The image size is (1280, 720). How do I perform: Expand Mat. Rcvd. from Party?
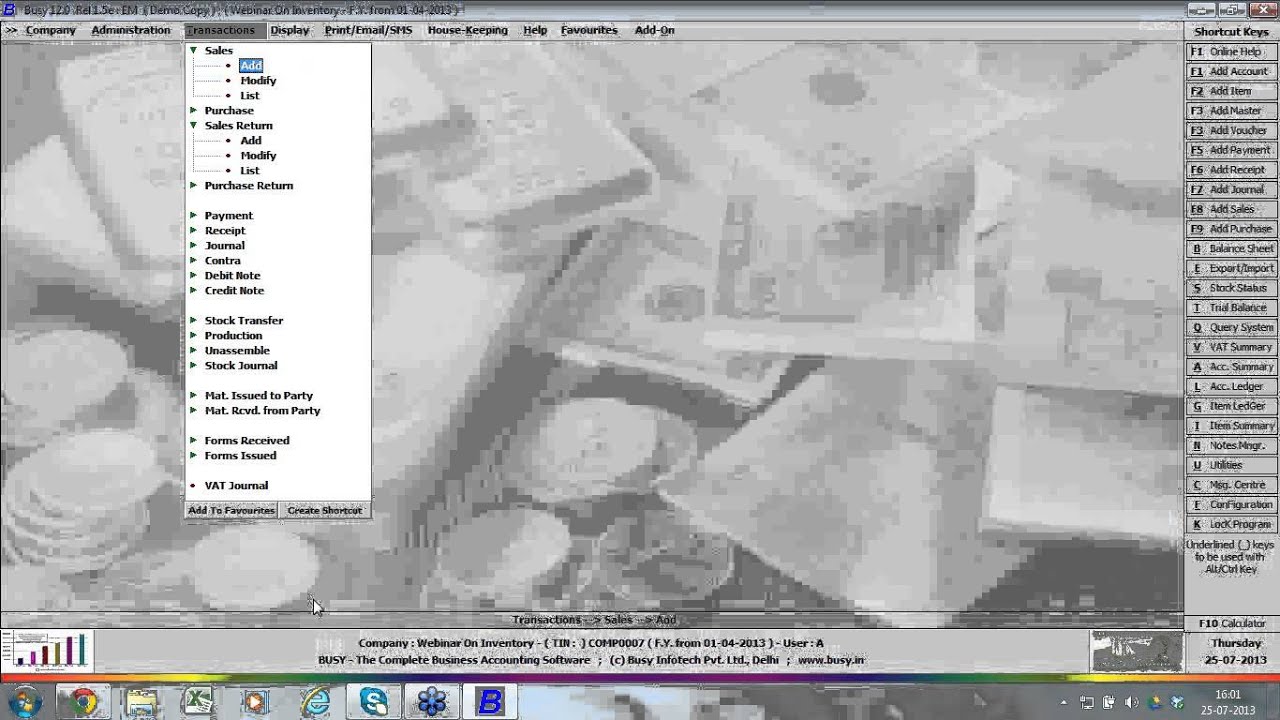(193, 410)
